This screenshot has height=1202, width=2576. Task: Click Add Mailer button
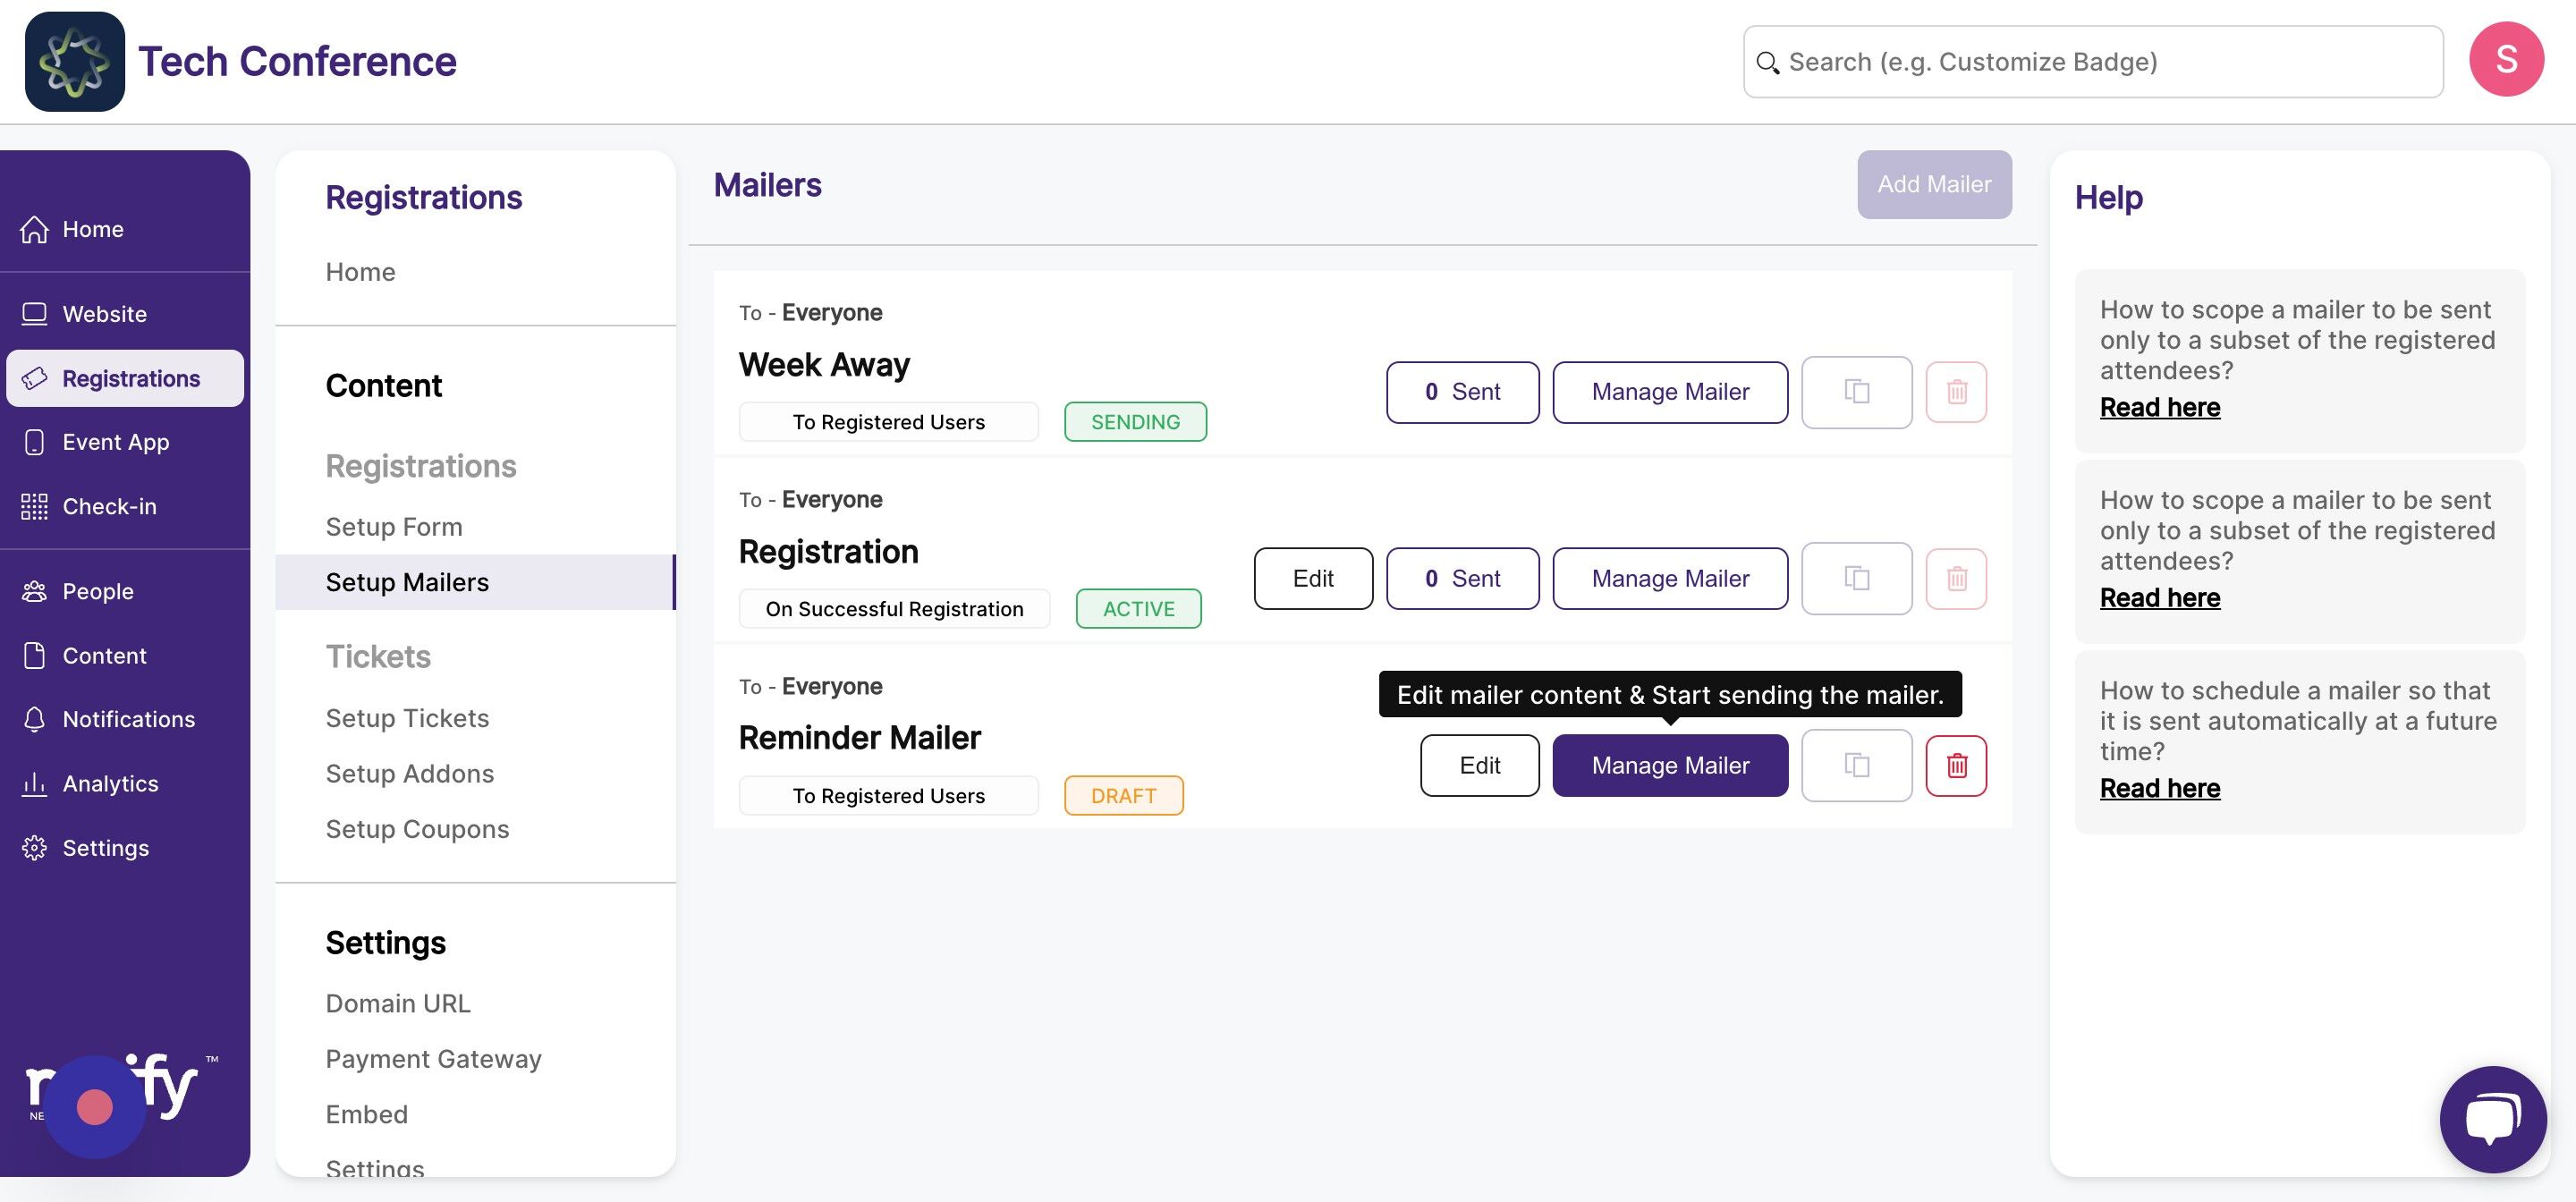point(1934,185)
